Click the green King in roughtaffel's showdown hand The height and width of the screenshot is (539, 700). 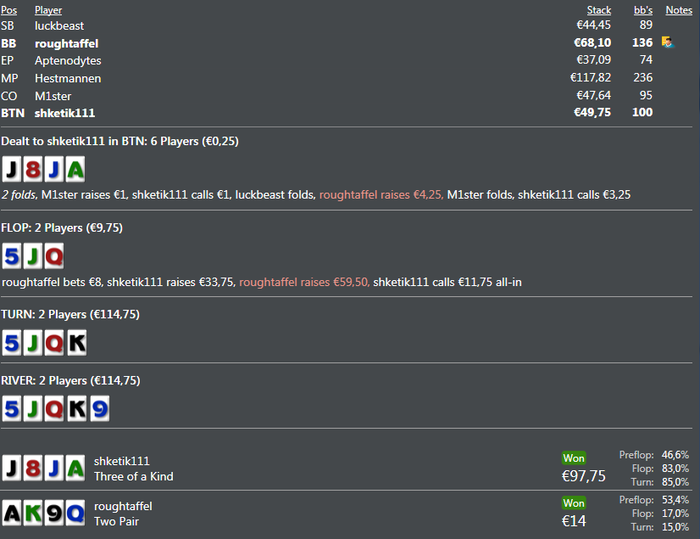point(33,513)
